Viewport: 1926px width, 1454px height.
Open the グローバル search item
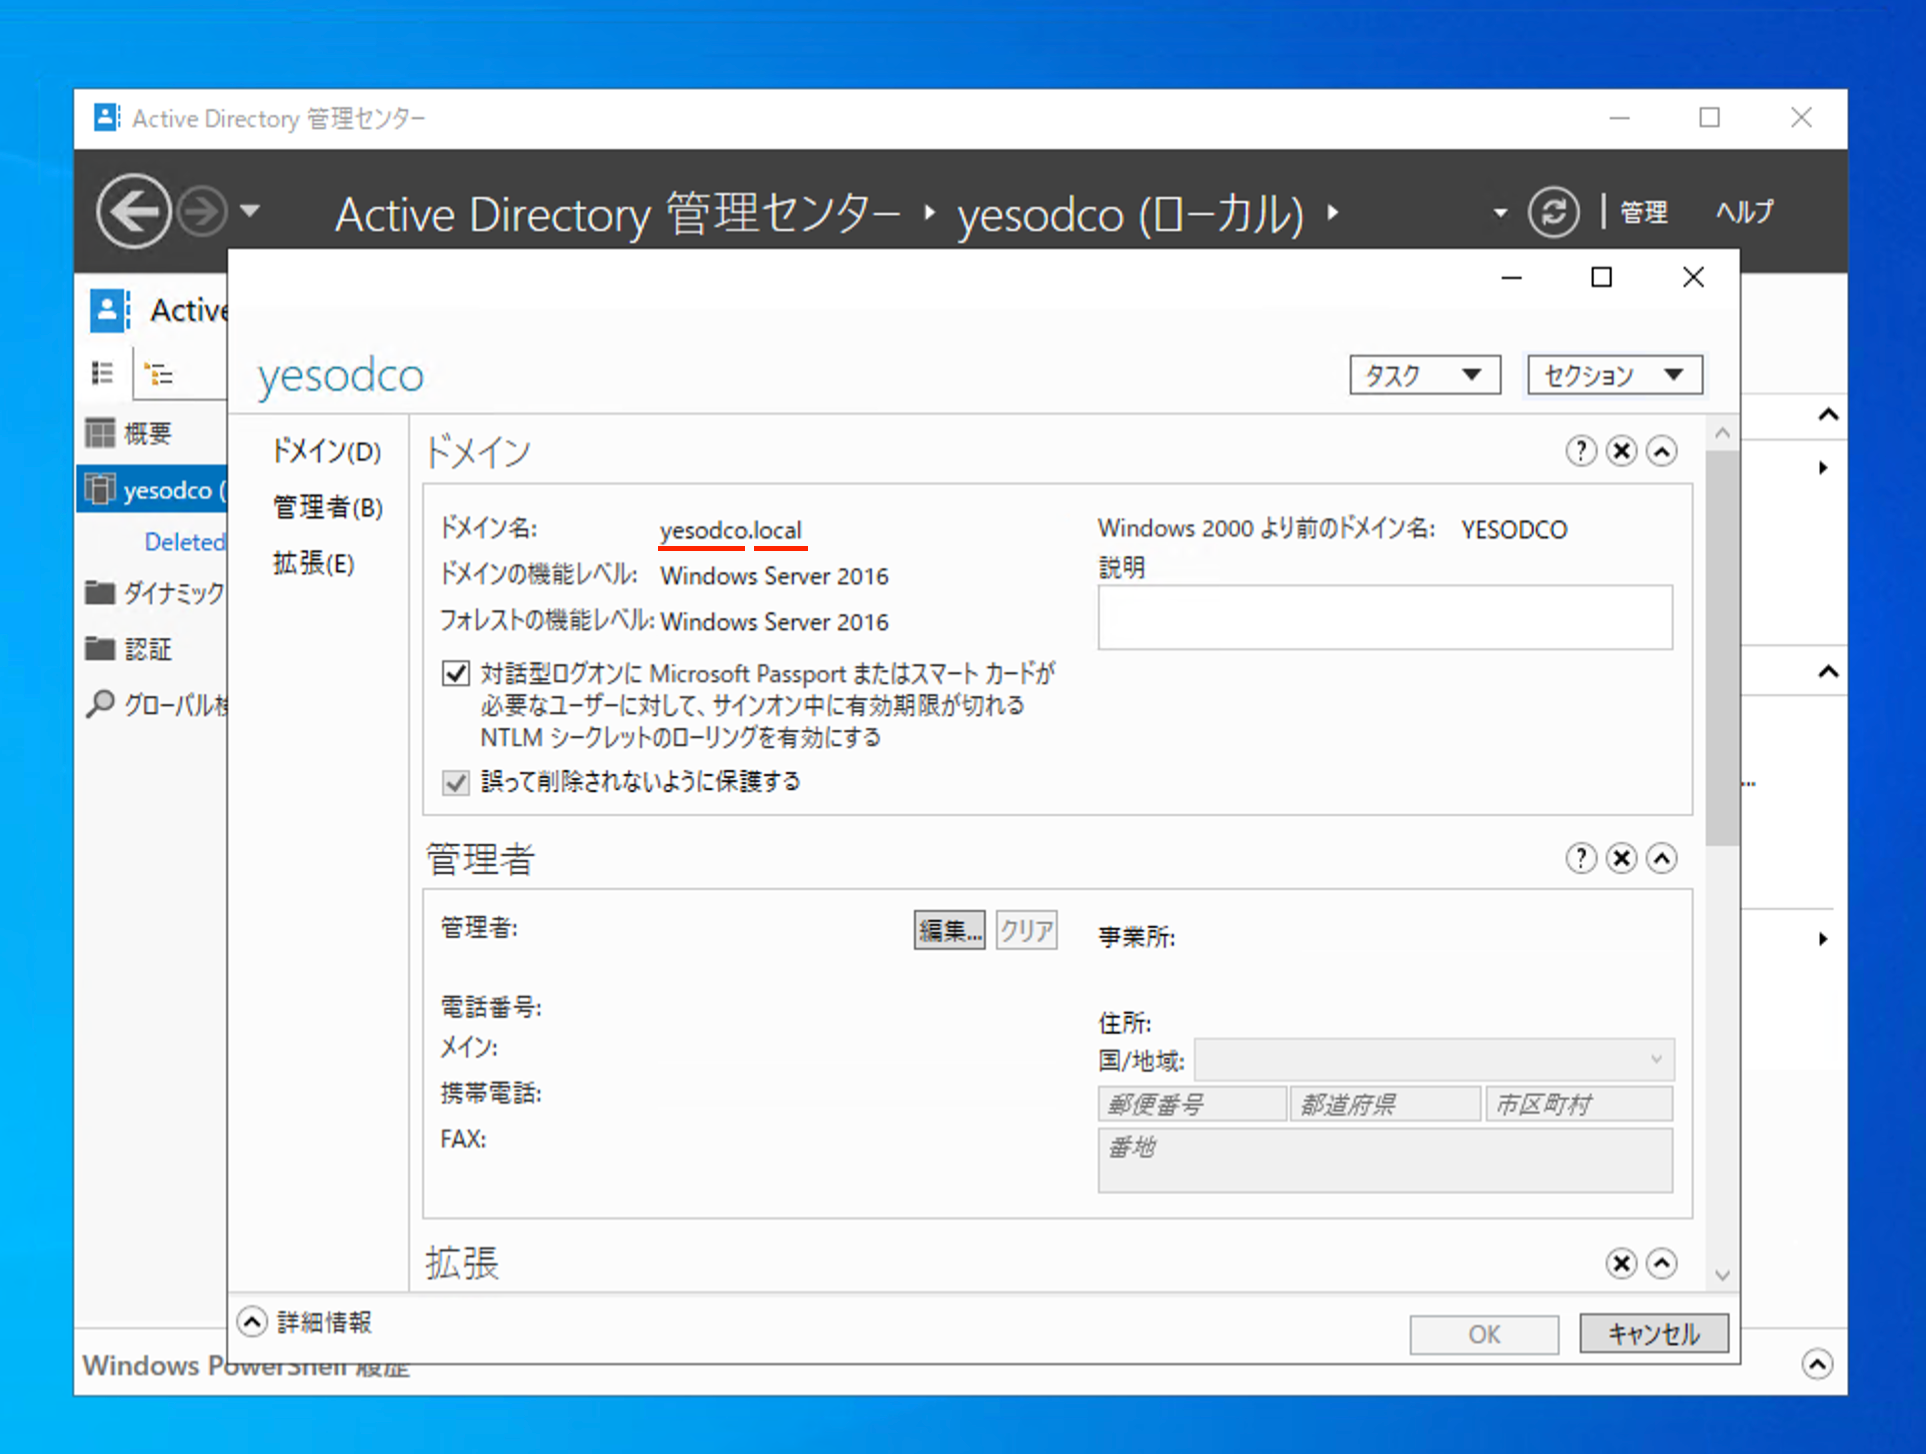point(155,704)
